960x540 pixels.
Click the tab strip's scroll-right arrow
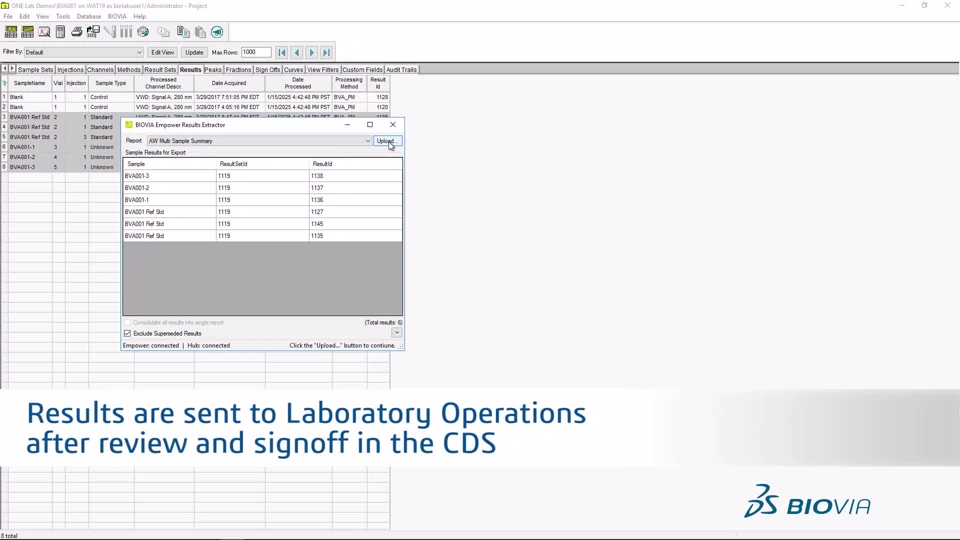click(12, 69)
